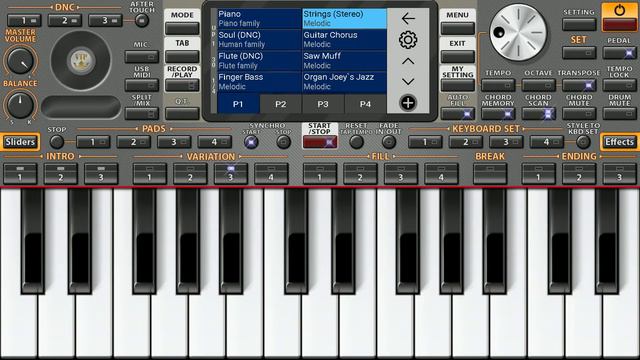Toggle the Synchro Start button
Screen dimensions: 640x360
251,142
